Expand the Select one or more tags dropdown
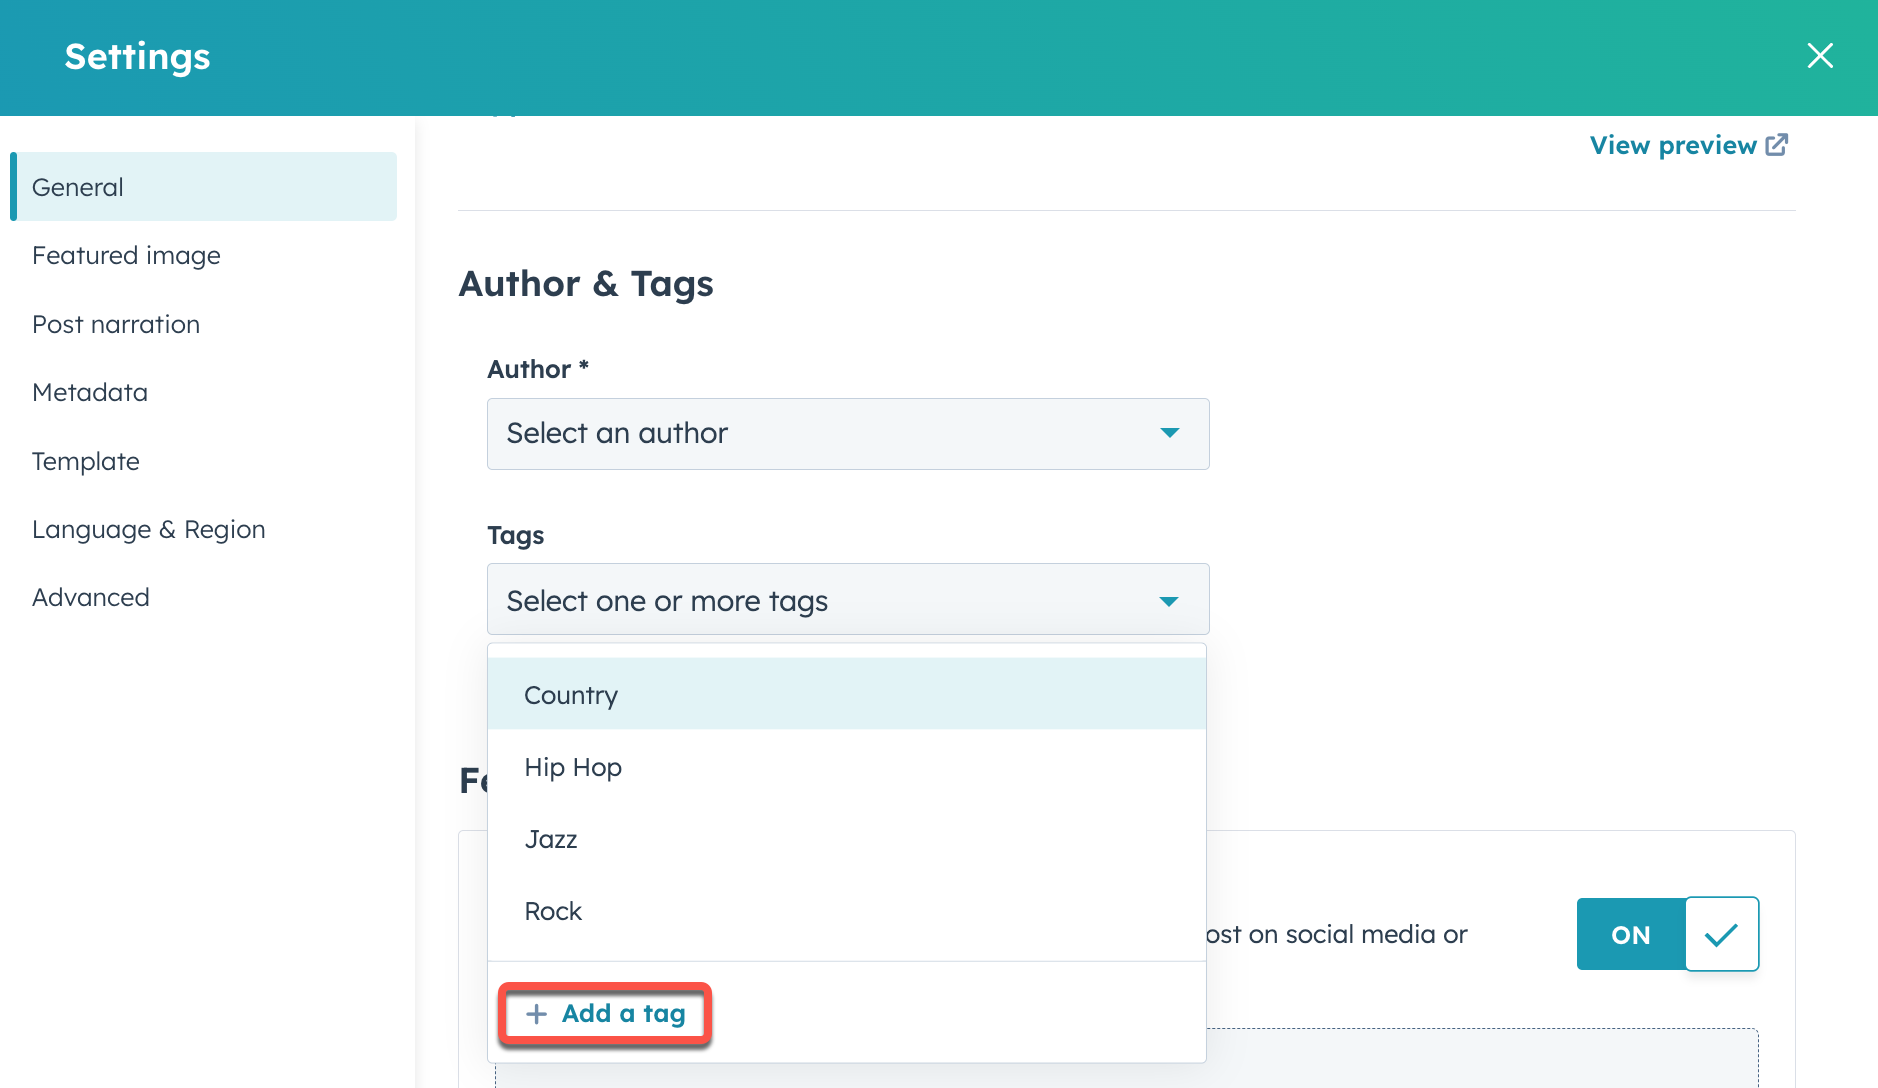 (847, 599)
